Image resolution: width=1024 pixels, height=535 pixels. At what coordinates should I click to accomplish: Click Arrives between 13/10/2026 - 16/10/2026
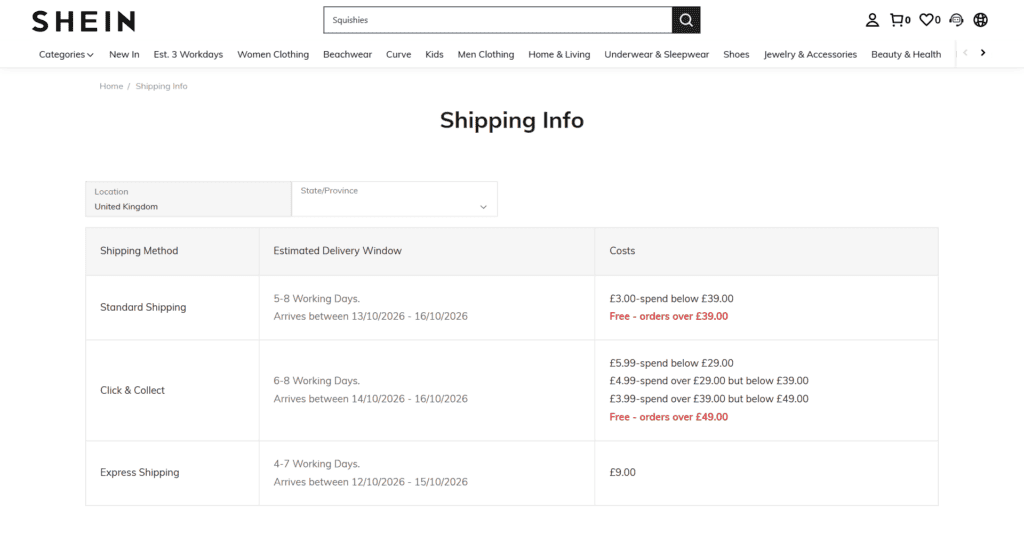click(x=370, y=316)
